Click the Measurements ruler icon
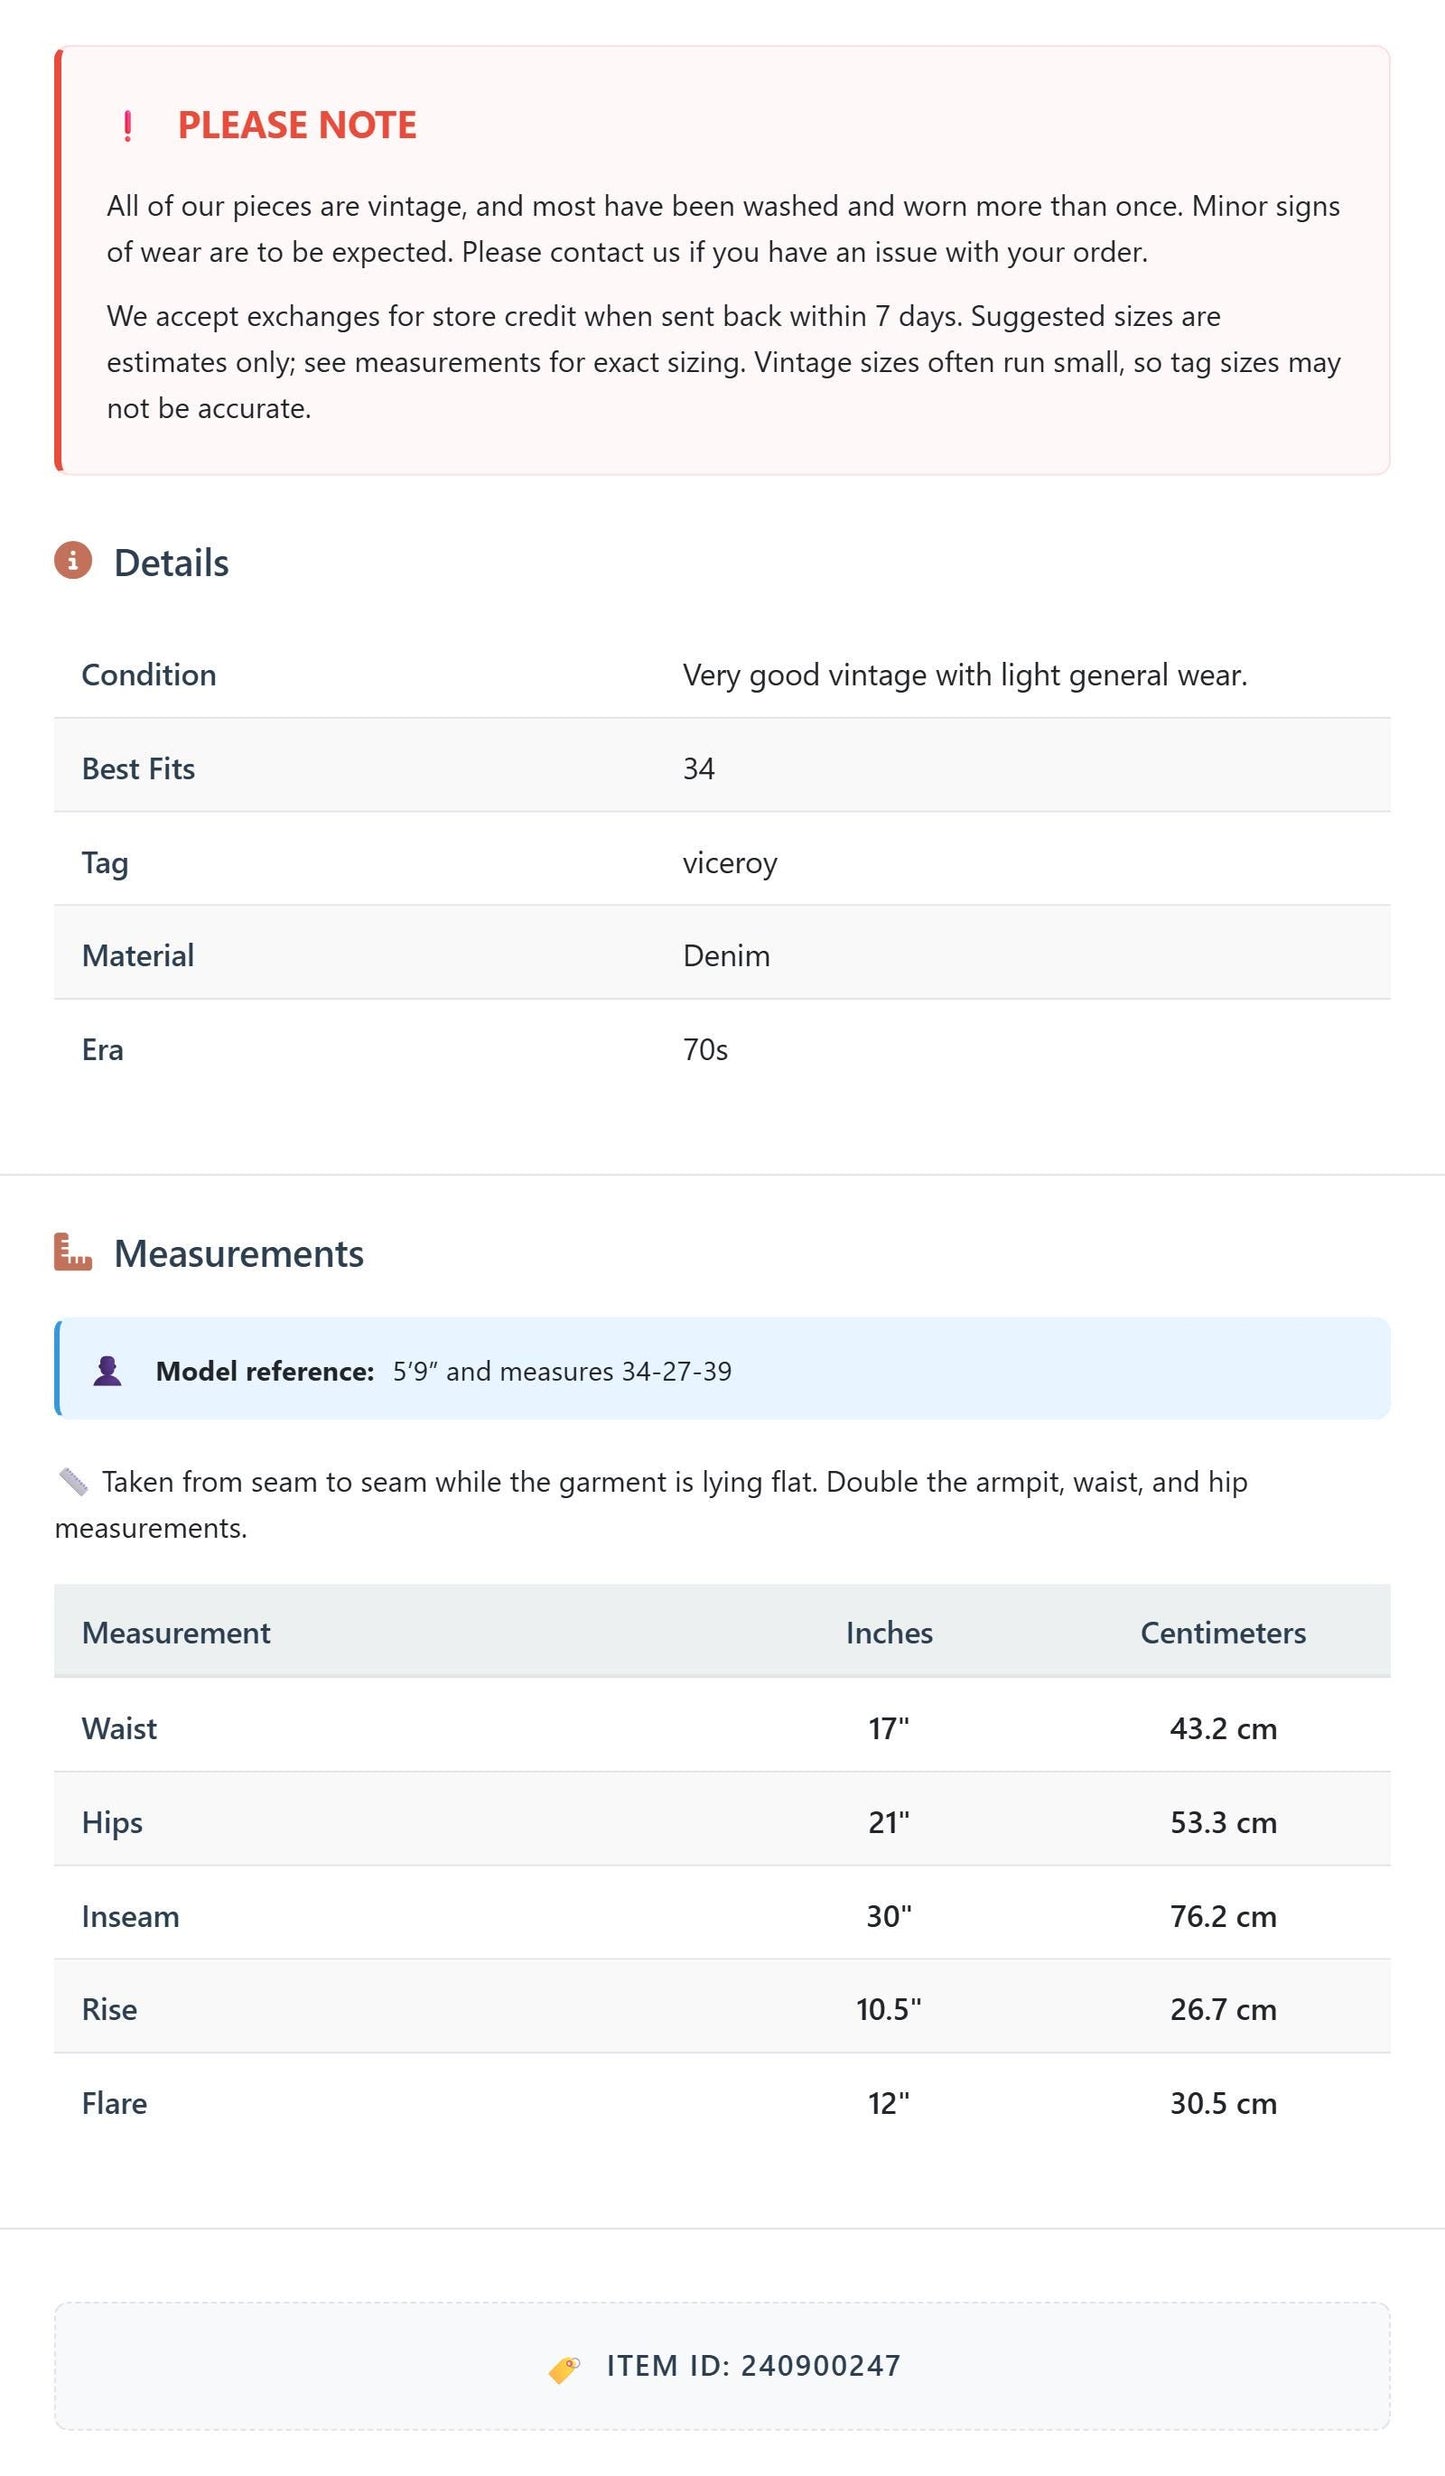 pyautogui.click(x=73, y=1252)
